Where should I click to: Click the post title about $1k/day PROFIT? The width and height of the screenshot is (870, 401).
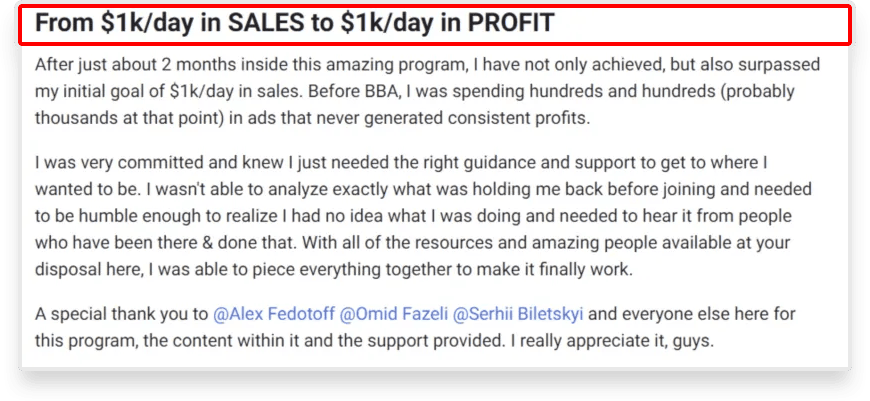tap(295, 23)
